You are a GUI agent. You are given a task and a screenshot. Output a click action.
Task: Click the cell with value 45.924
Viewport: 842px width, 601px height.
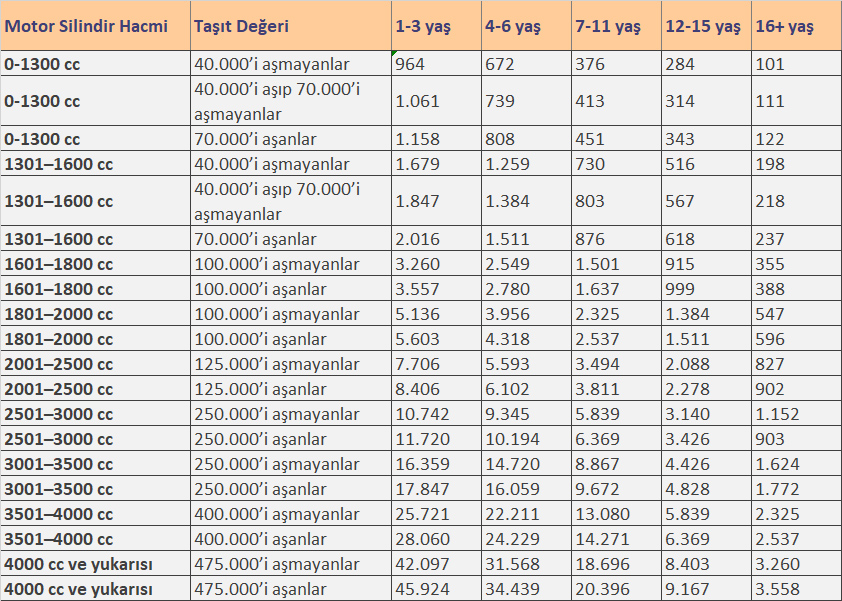pyautogui.click(x=435, y=589)
